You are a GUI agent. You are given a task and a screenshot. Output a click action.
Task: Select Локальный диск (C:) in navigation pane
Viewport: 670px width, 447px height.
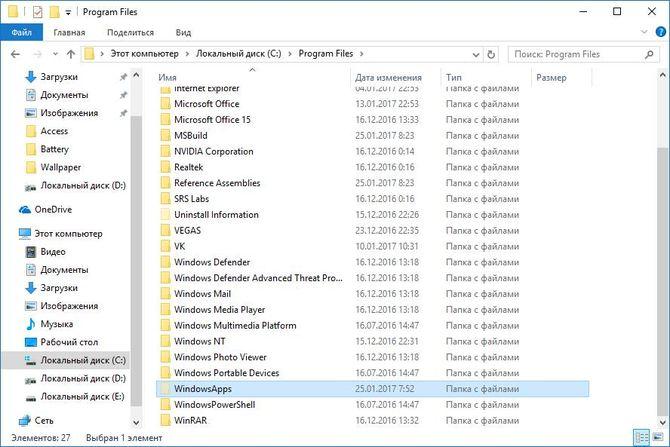click(83, 360)
